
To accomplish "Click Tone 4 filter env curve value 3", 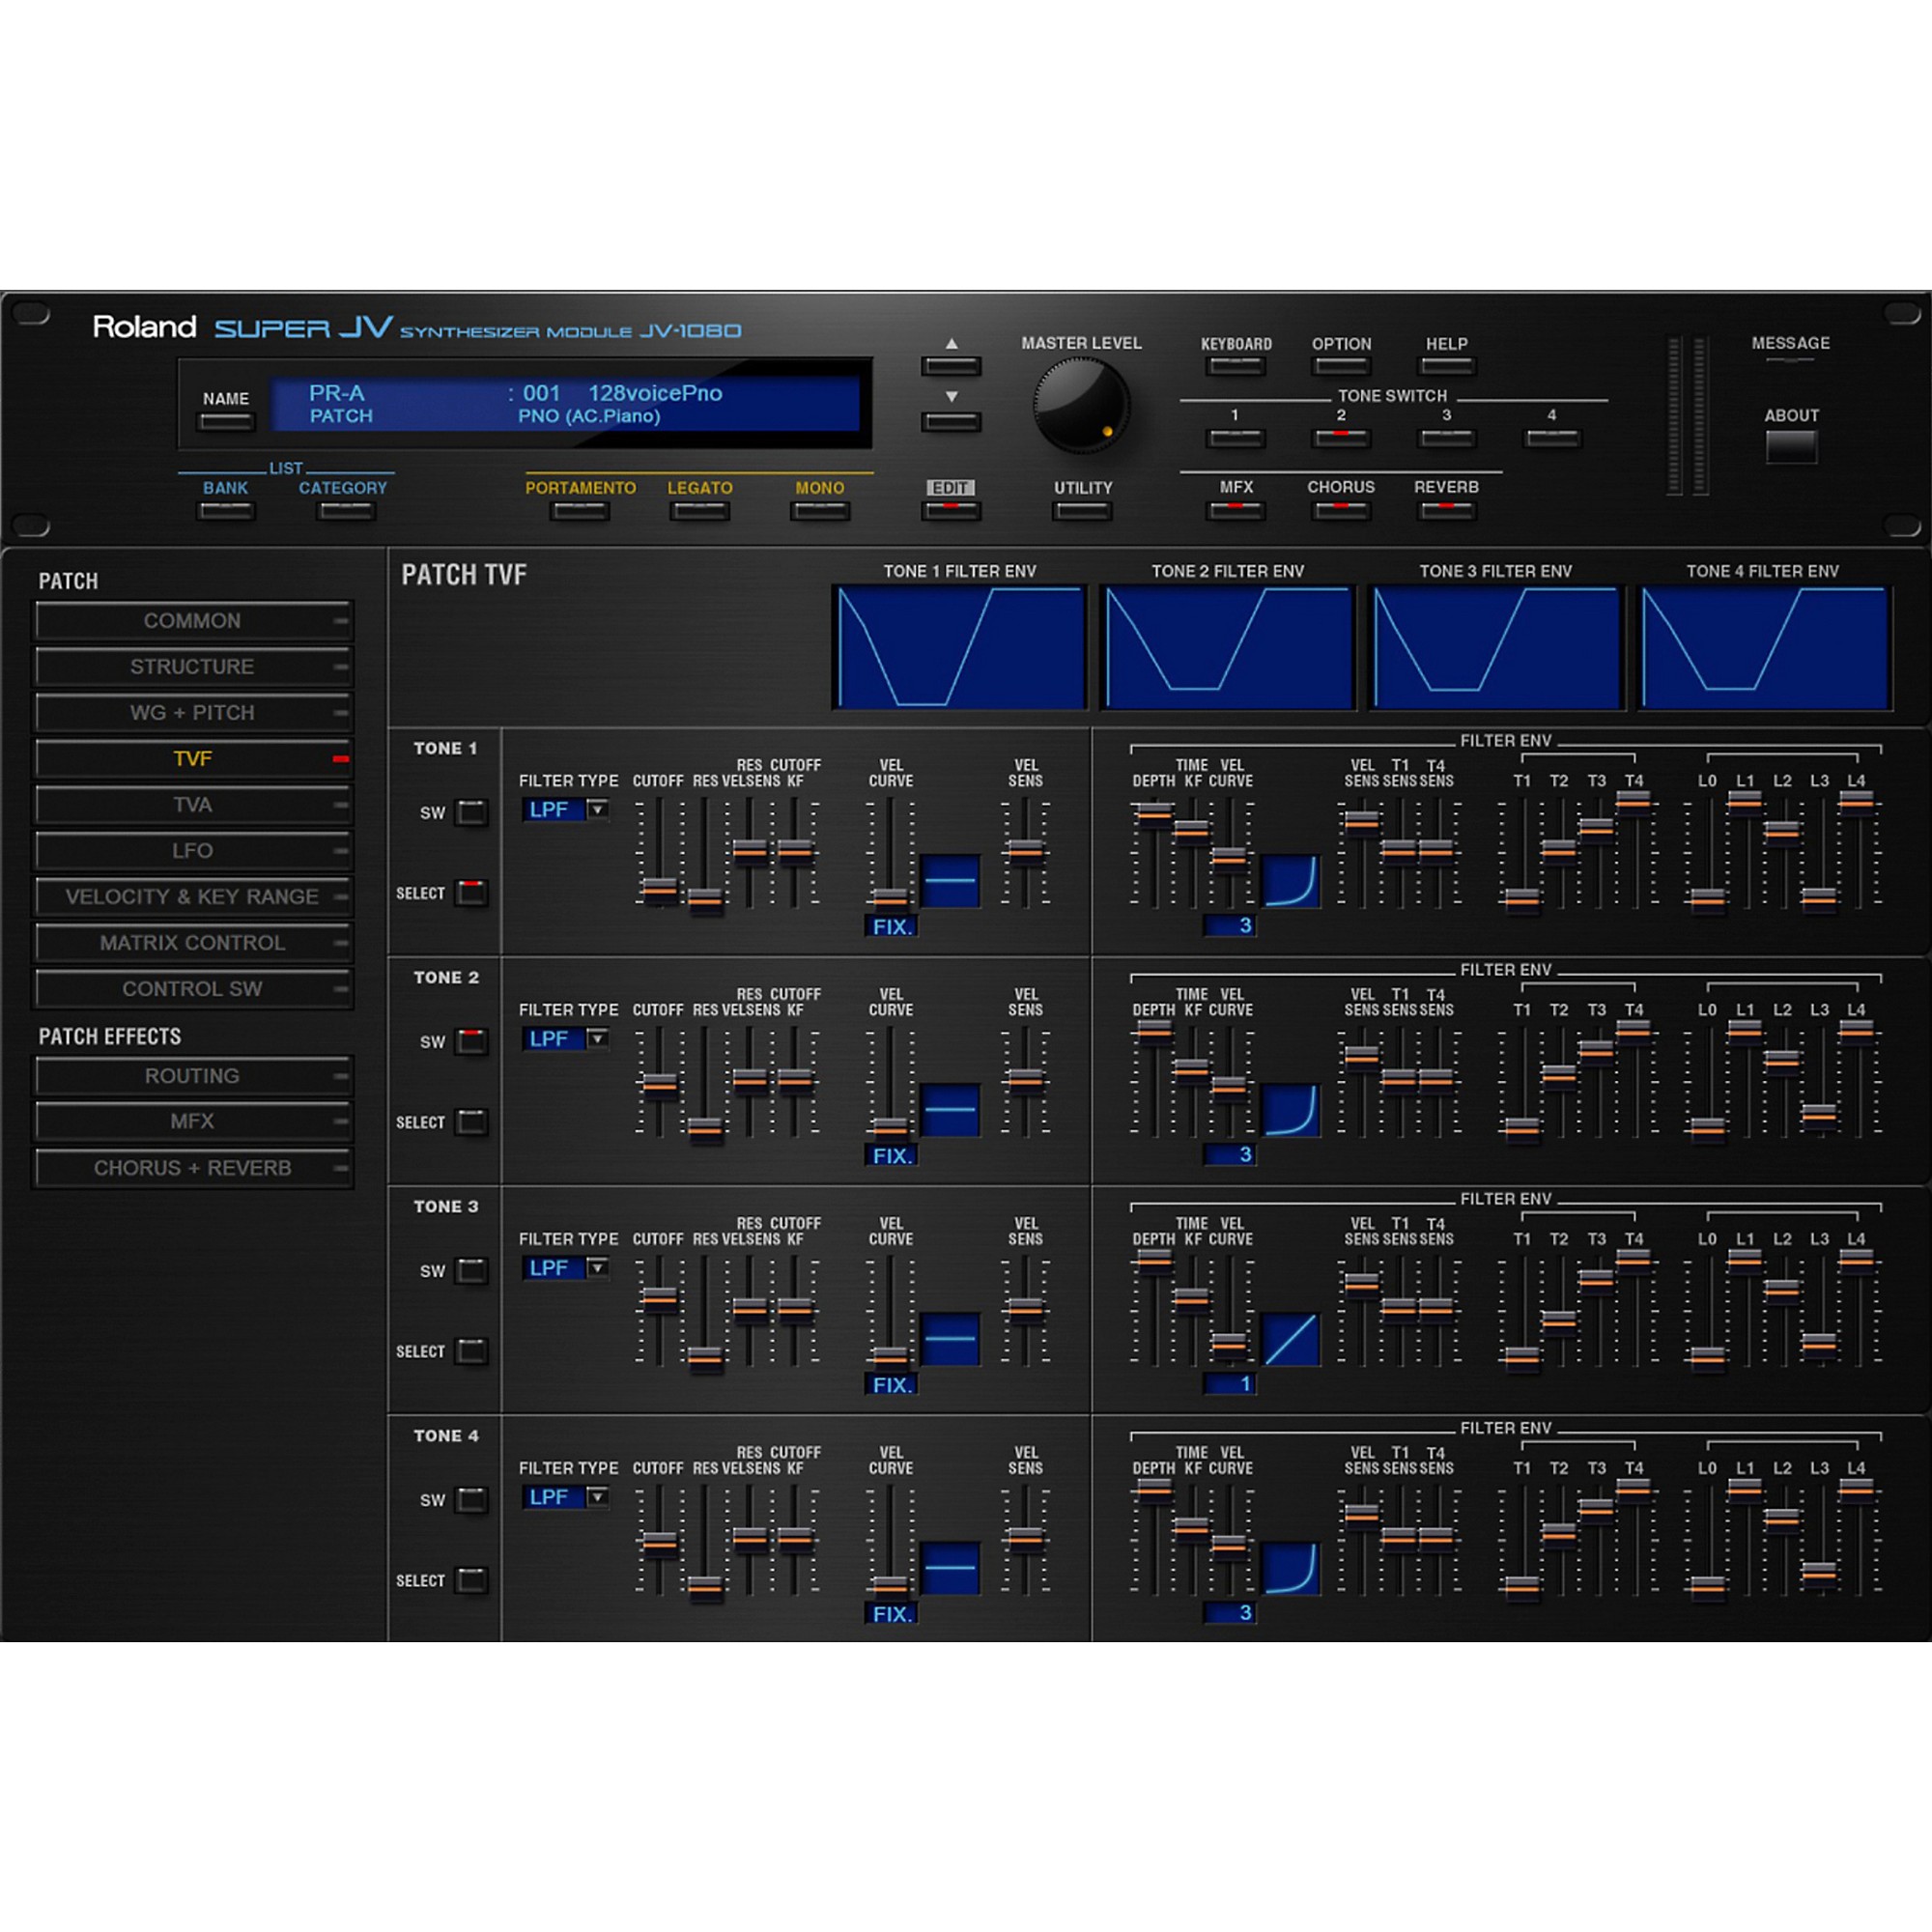I will click(1229, 1613).
